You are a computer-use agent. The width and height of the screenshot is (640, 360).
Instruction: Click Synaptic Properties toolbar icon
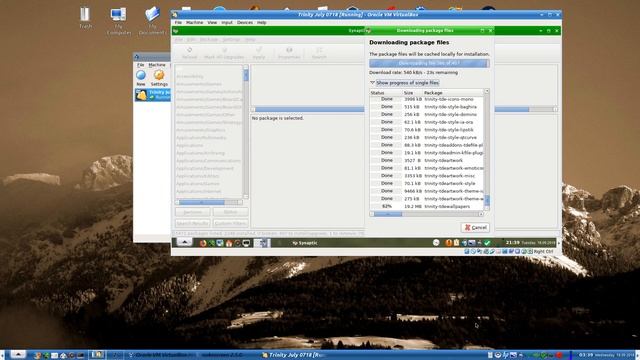pos(289,53)
